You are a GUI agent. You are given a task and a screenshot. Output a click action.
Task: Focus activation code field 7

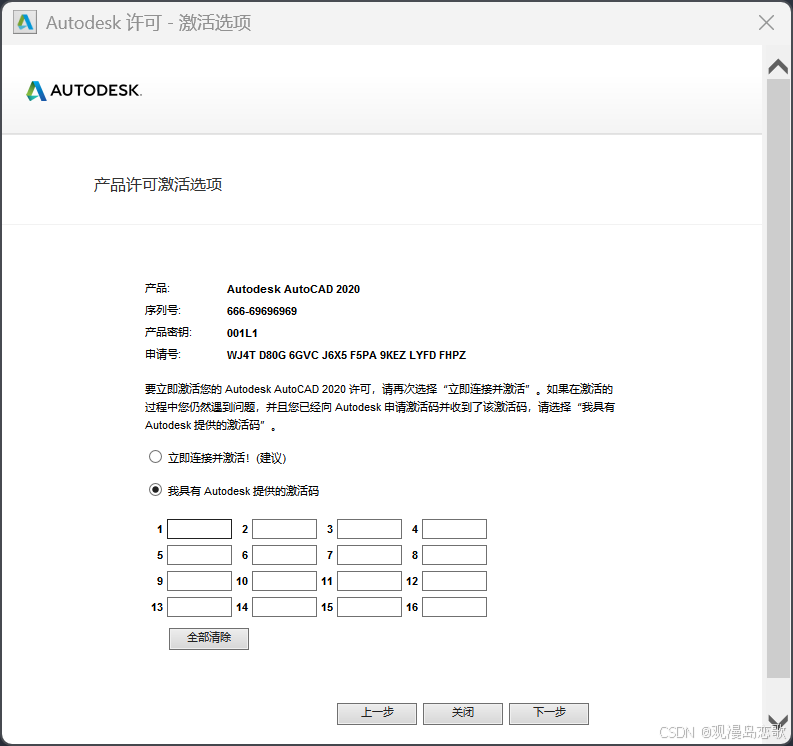click(x=369, y=555)
